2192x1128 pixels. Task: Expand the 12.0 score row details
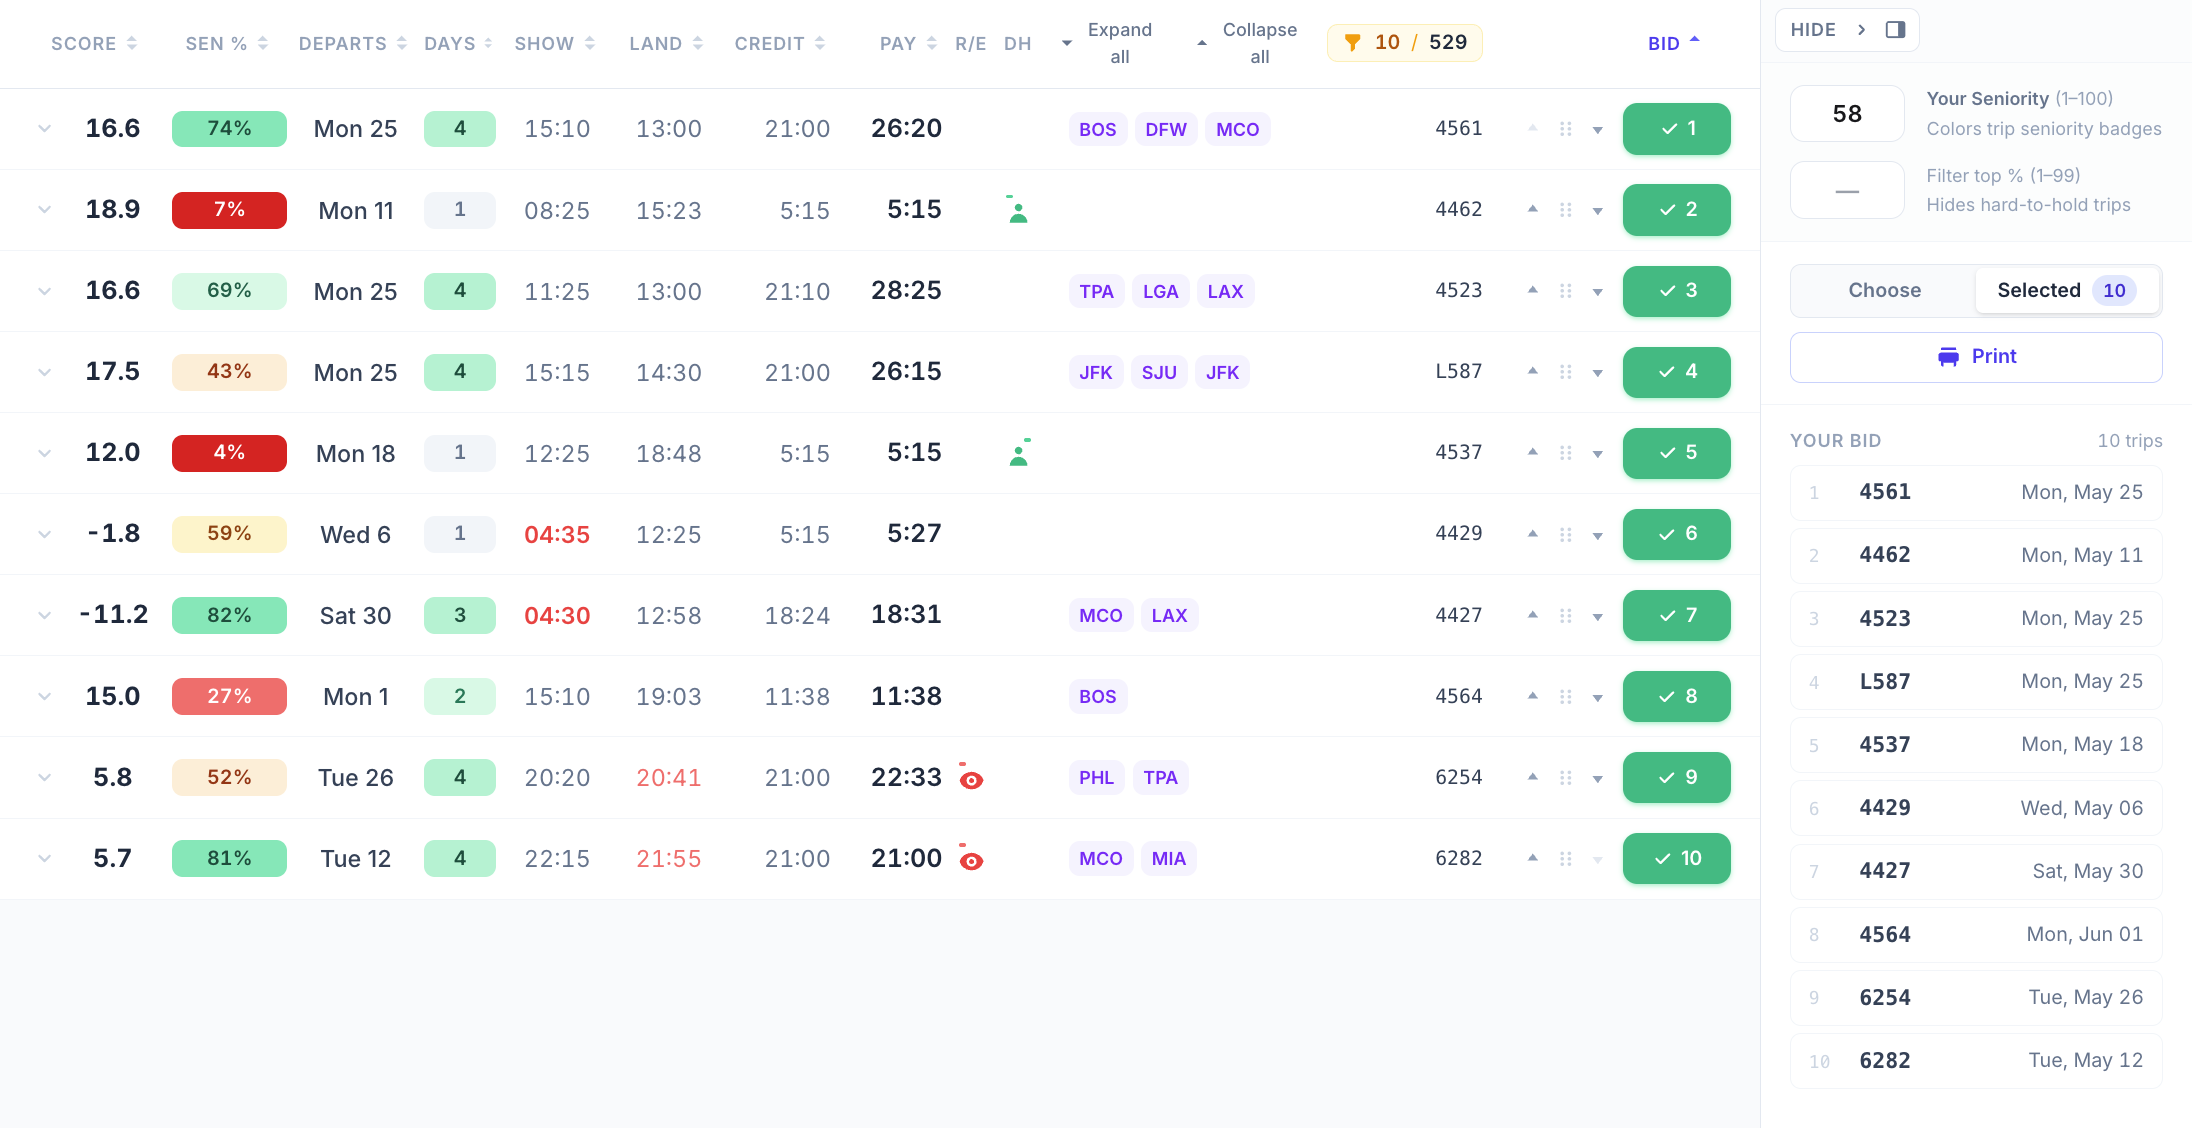(x=44, y=453)
